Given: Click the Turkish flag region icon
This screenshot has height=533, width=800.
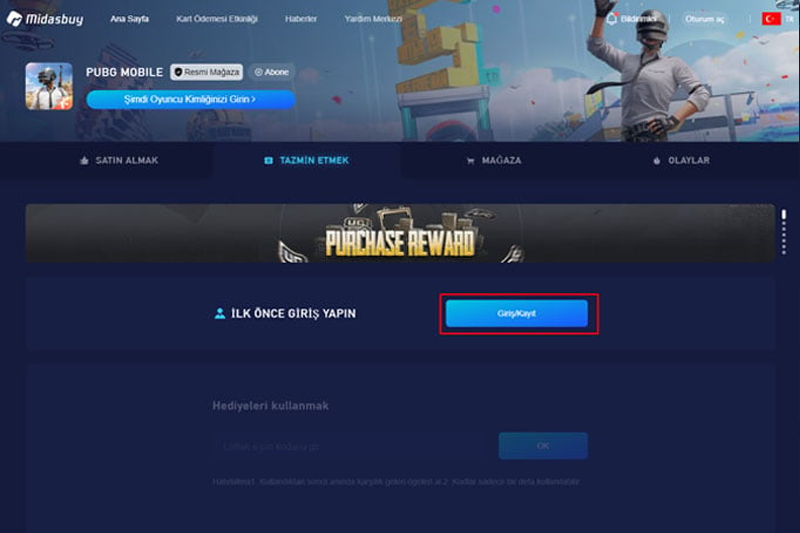Looking at the screenshot, I should (x=771, y=19).
